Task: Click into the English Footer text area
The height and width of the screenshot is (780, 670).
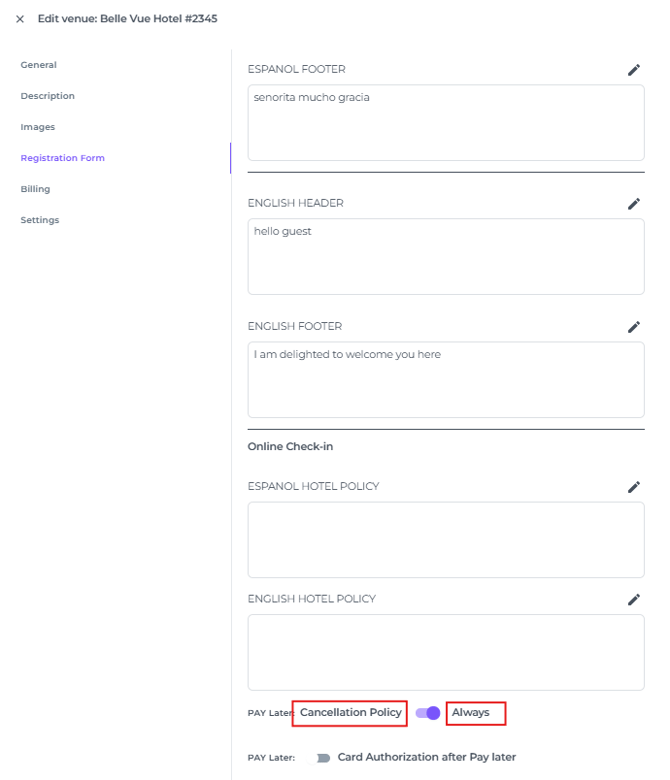Action: click(x=445, y=380)
